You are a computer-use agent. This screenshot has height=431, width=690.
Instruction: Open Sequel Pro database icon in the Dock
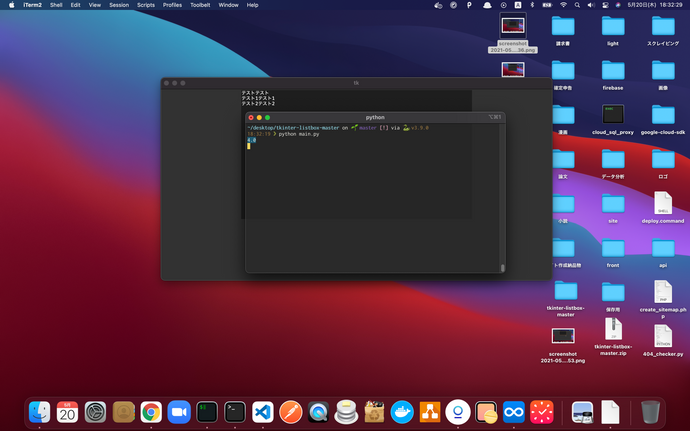tap(346, 413)
